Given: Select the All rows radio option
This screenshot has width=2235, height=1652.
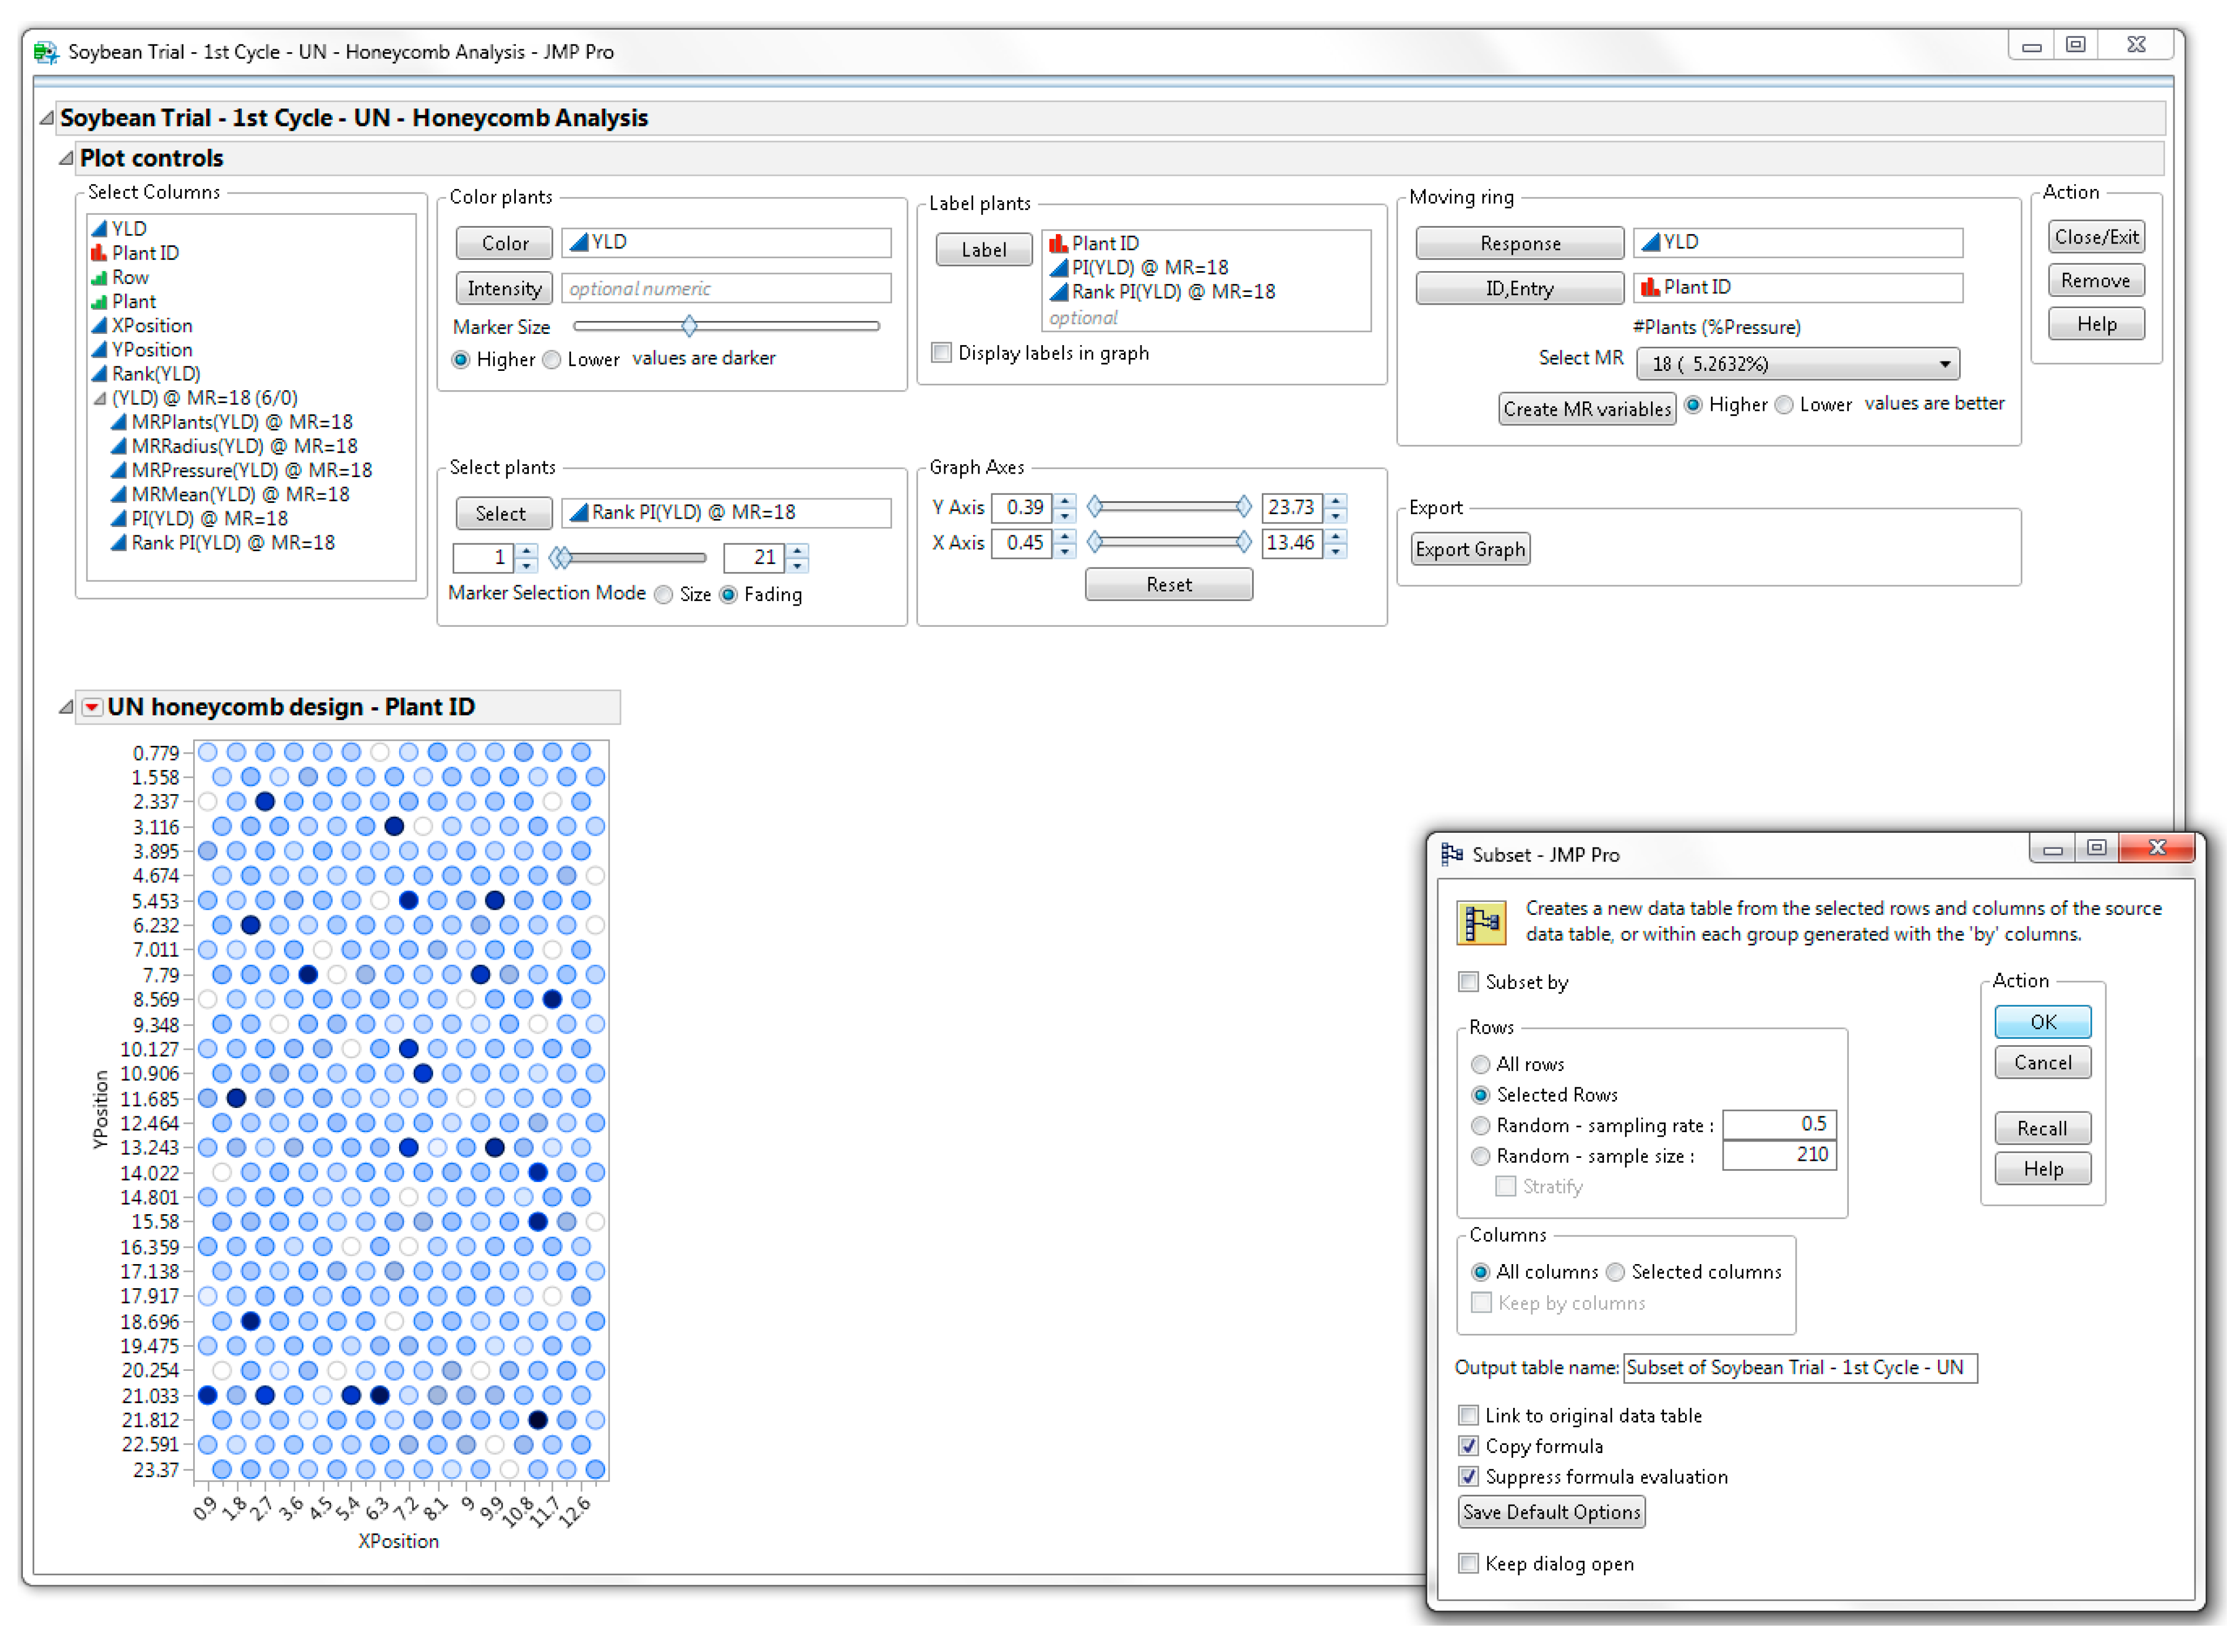Looking at the screenshot, I should click(x=1481, y=1065).
